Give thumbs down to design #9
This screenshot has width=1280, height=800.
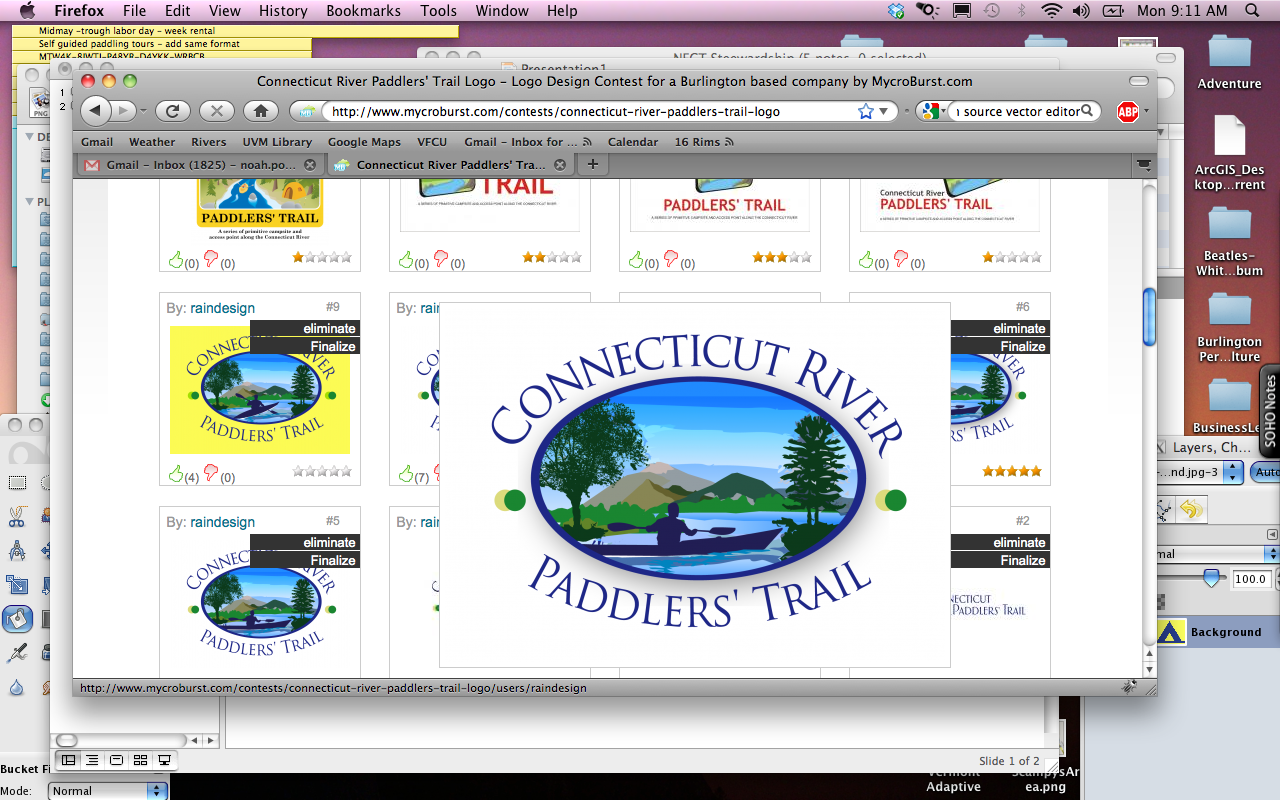pyautogui.click(x=211, y=474)
